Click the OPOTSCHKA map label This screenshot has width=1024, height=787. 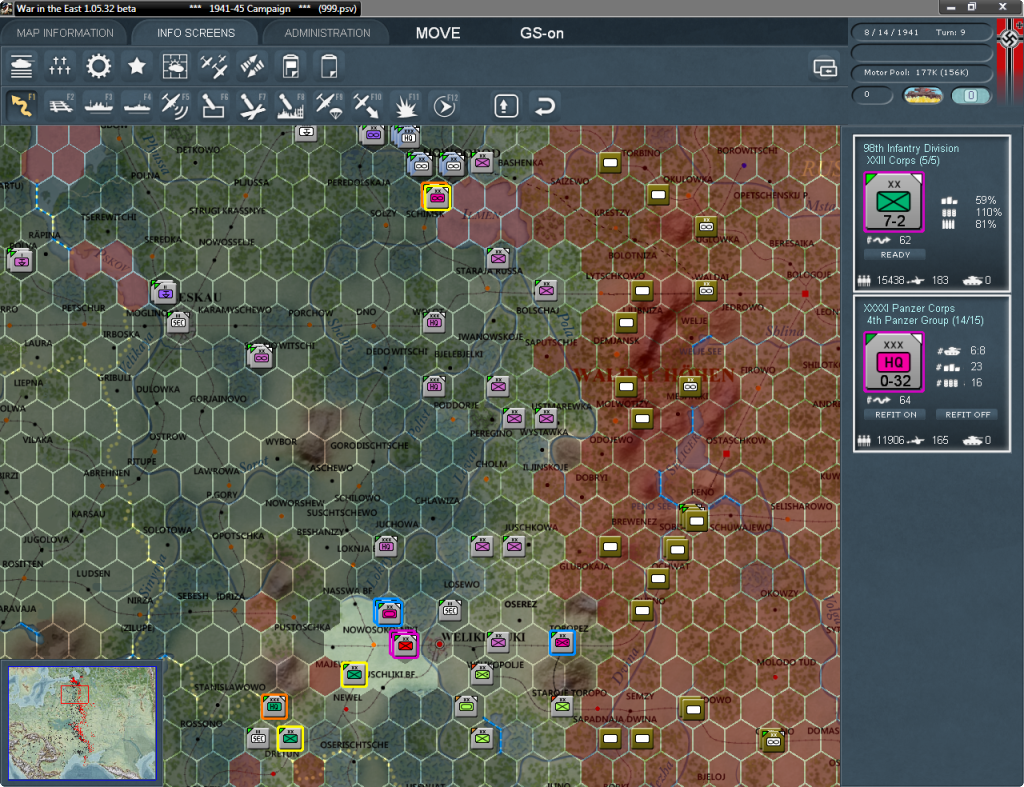click(238, 536)
